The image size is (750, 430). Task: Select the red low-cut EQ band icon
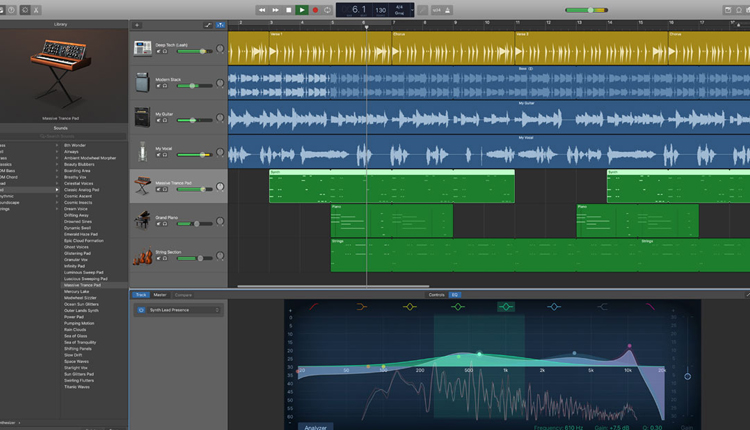tap(314, 307)
